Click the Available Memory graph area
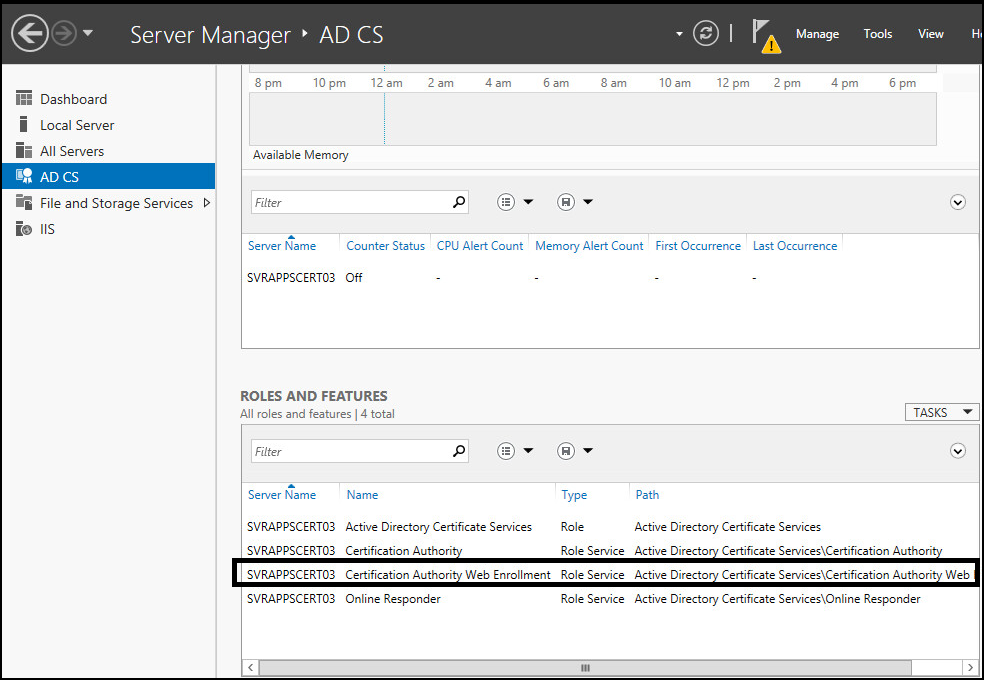Image resolution: width=984 pixels, height=680 pixels. (x=592, y=119)
